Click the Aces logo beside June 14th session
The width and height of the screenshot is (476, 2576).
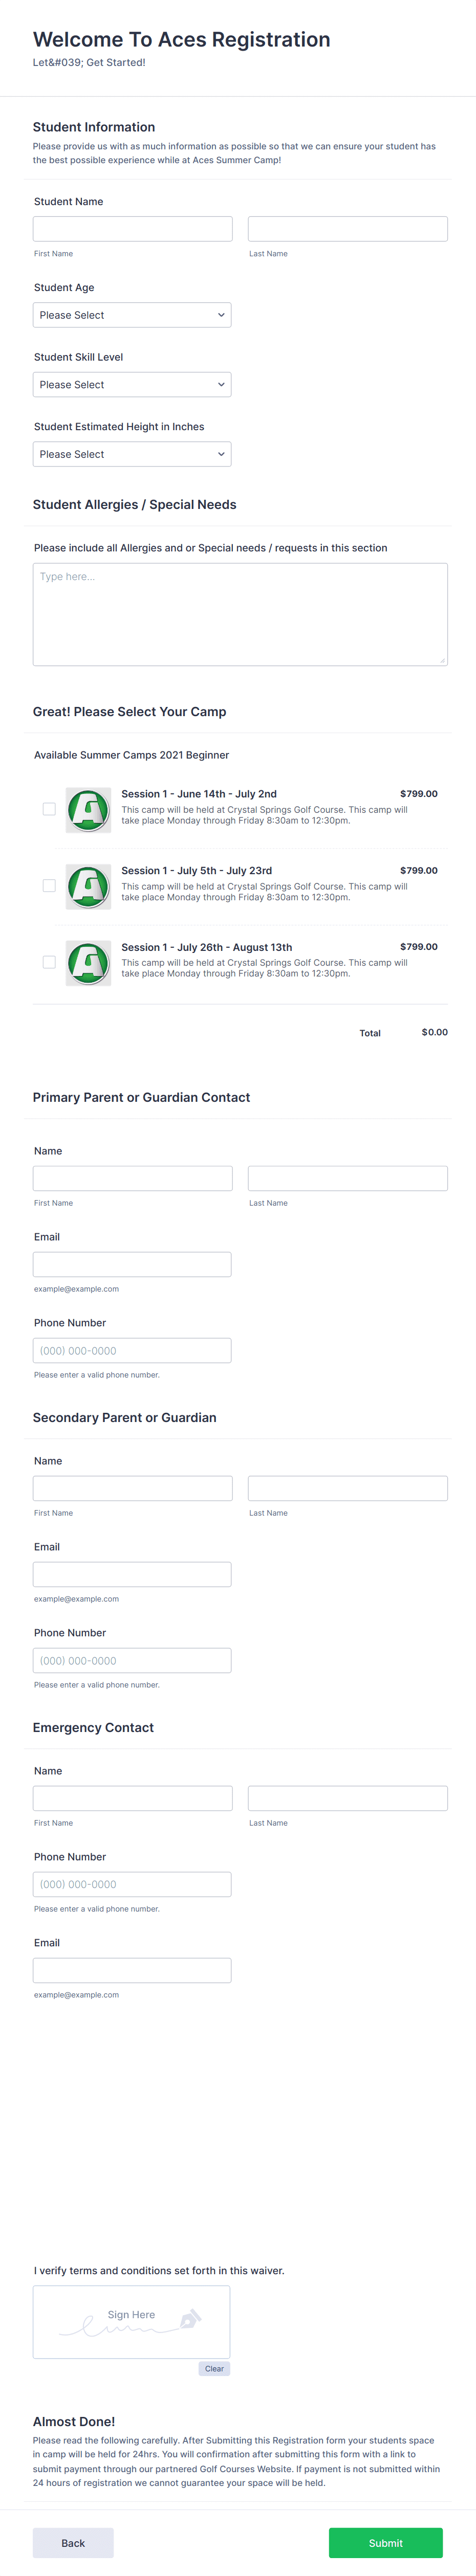click(x=89, y=808)
